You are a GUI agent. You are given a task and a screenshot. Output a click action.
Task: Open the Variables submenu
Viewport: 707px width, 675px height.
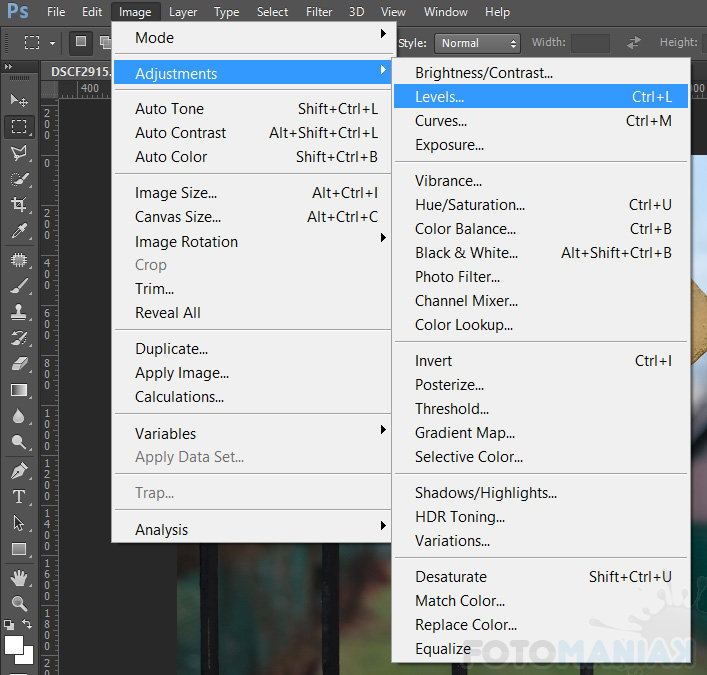pos(254,433)
